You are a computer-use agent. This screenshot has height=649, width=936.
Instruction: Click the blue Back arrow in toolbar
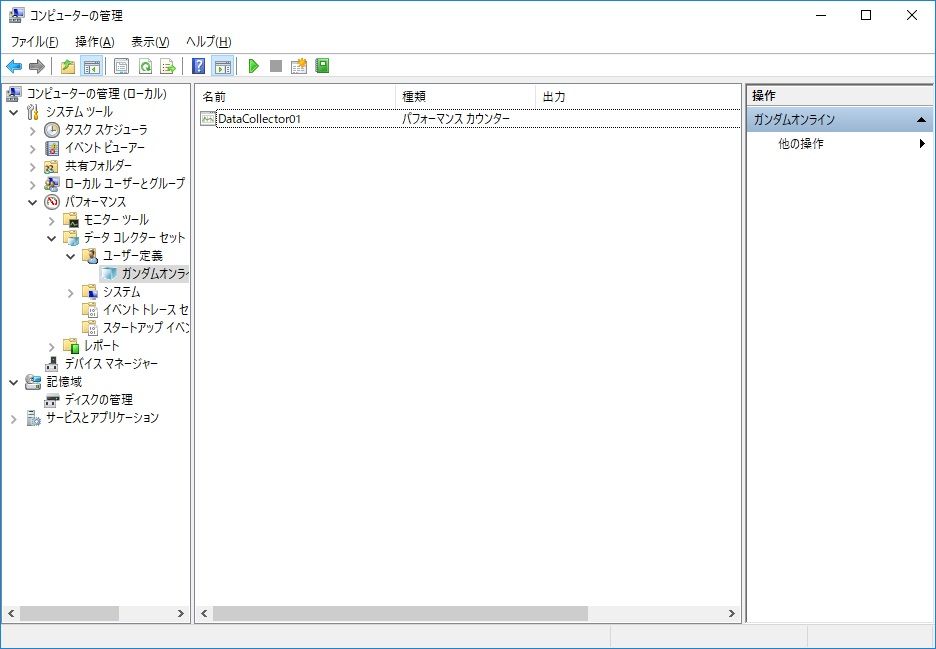[x=14, y=66]
